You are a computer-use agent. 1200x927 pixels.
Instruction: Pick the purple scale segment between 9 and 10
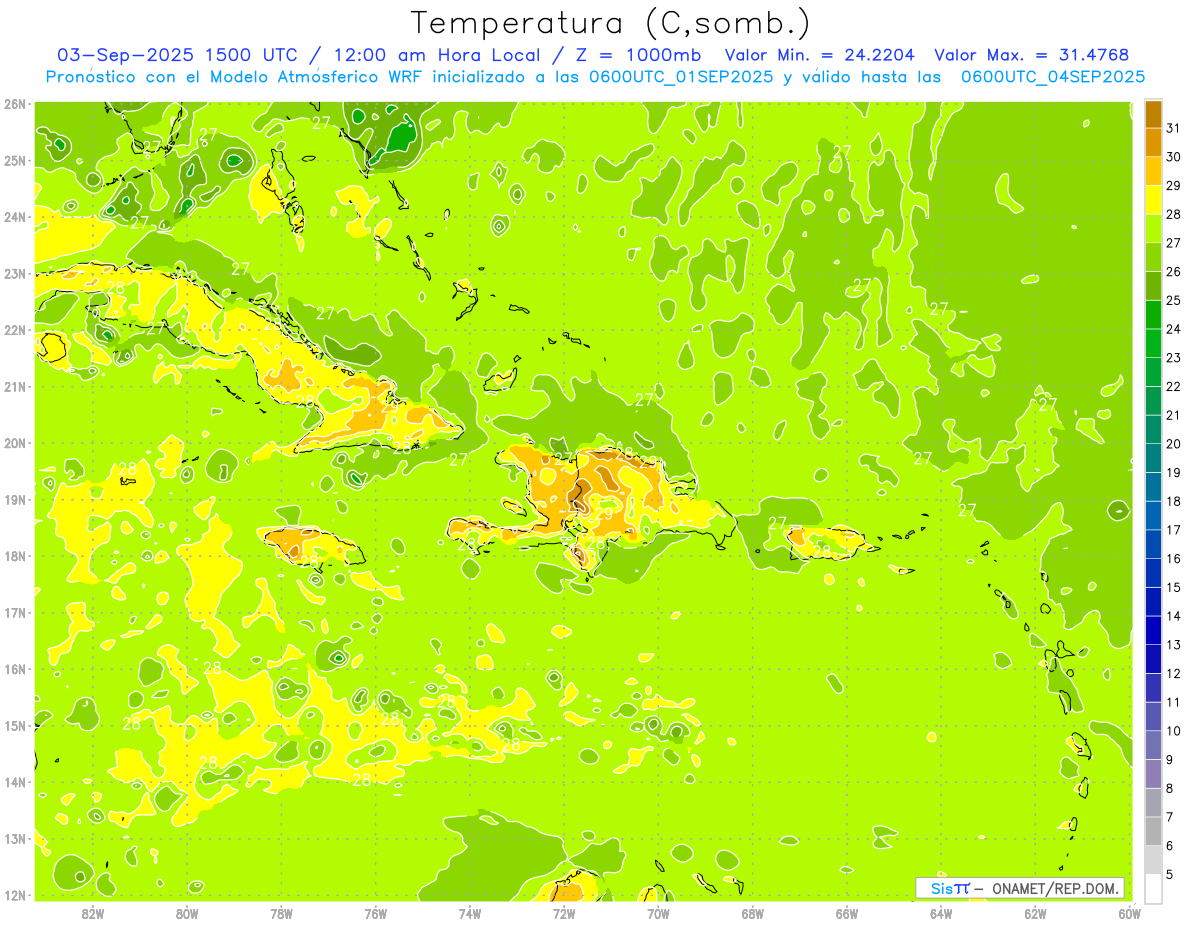(1153, 745)
